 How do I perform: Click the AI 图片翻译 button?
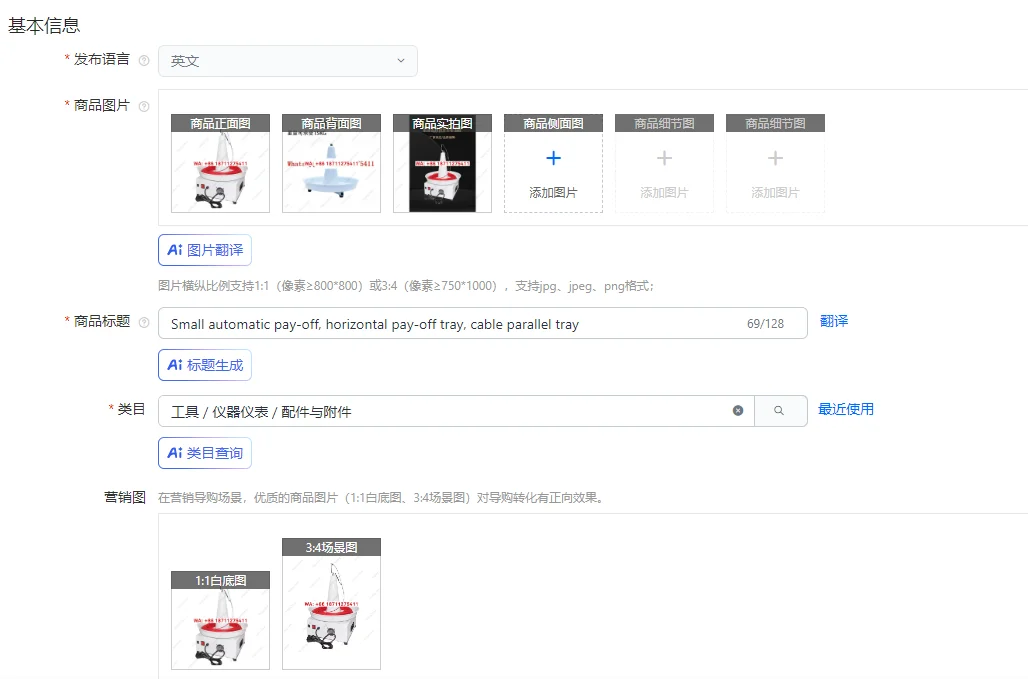(x=205, y=250)
